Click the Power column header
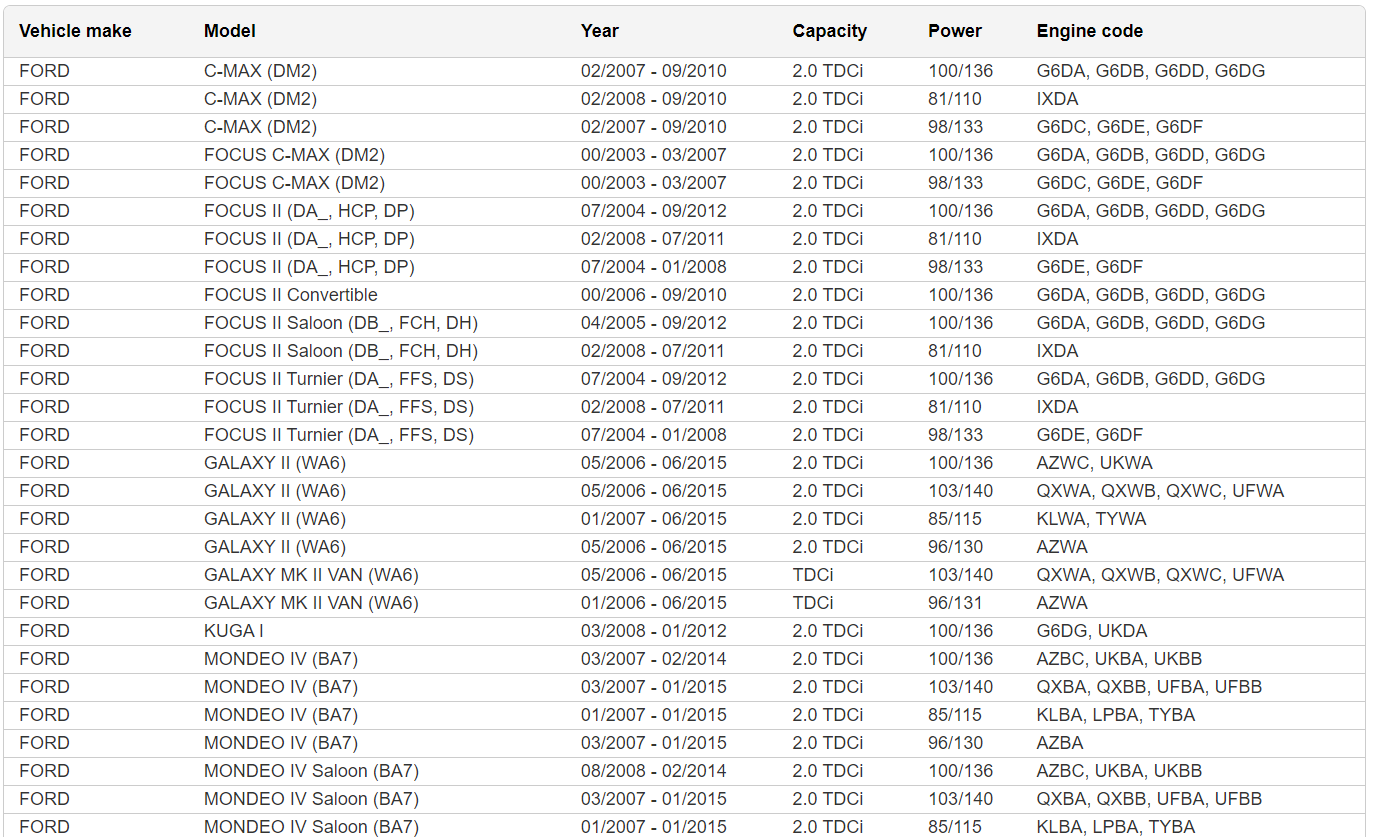Image resolution: width=1375 pixels, height=837 pixels. tap(954, 31)
